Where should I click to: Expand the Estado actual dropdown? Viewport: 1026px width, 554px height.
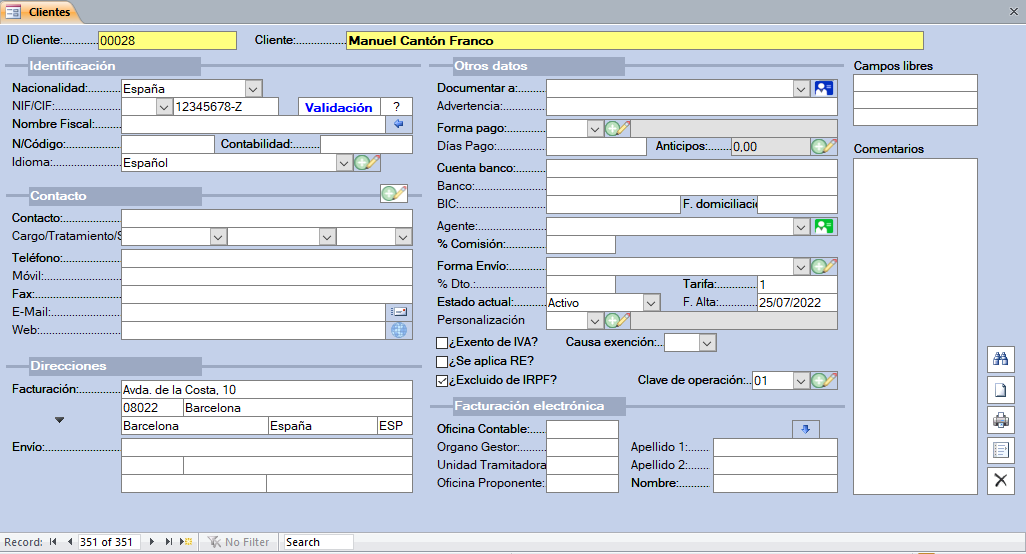pos(651,302)
